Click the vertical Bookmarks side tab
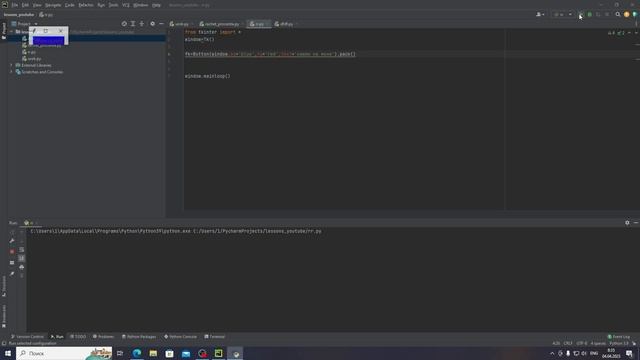The height and width of the screenshot is (360, 640). (x=4, y=316)
